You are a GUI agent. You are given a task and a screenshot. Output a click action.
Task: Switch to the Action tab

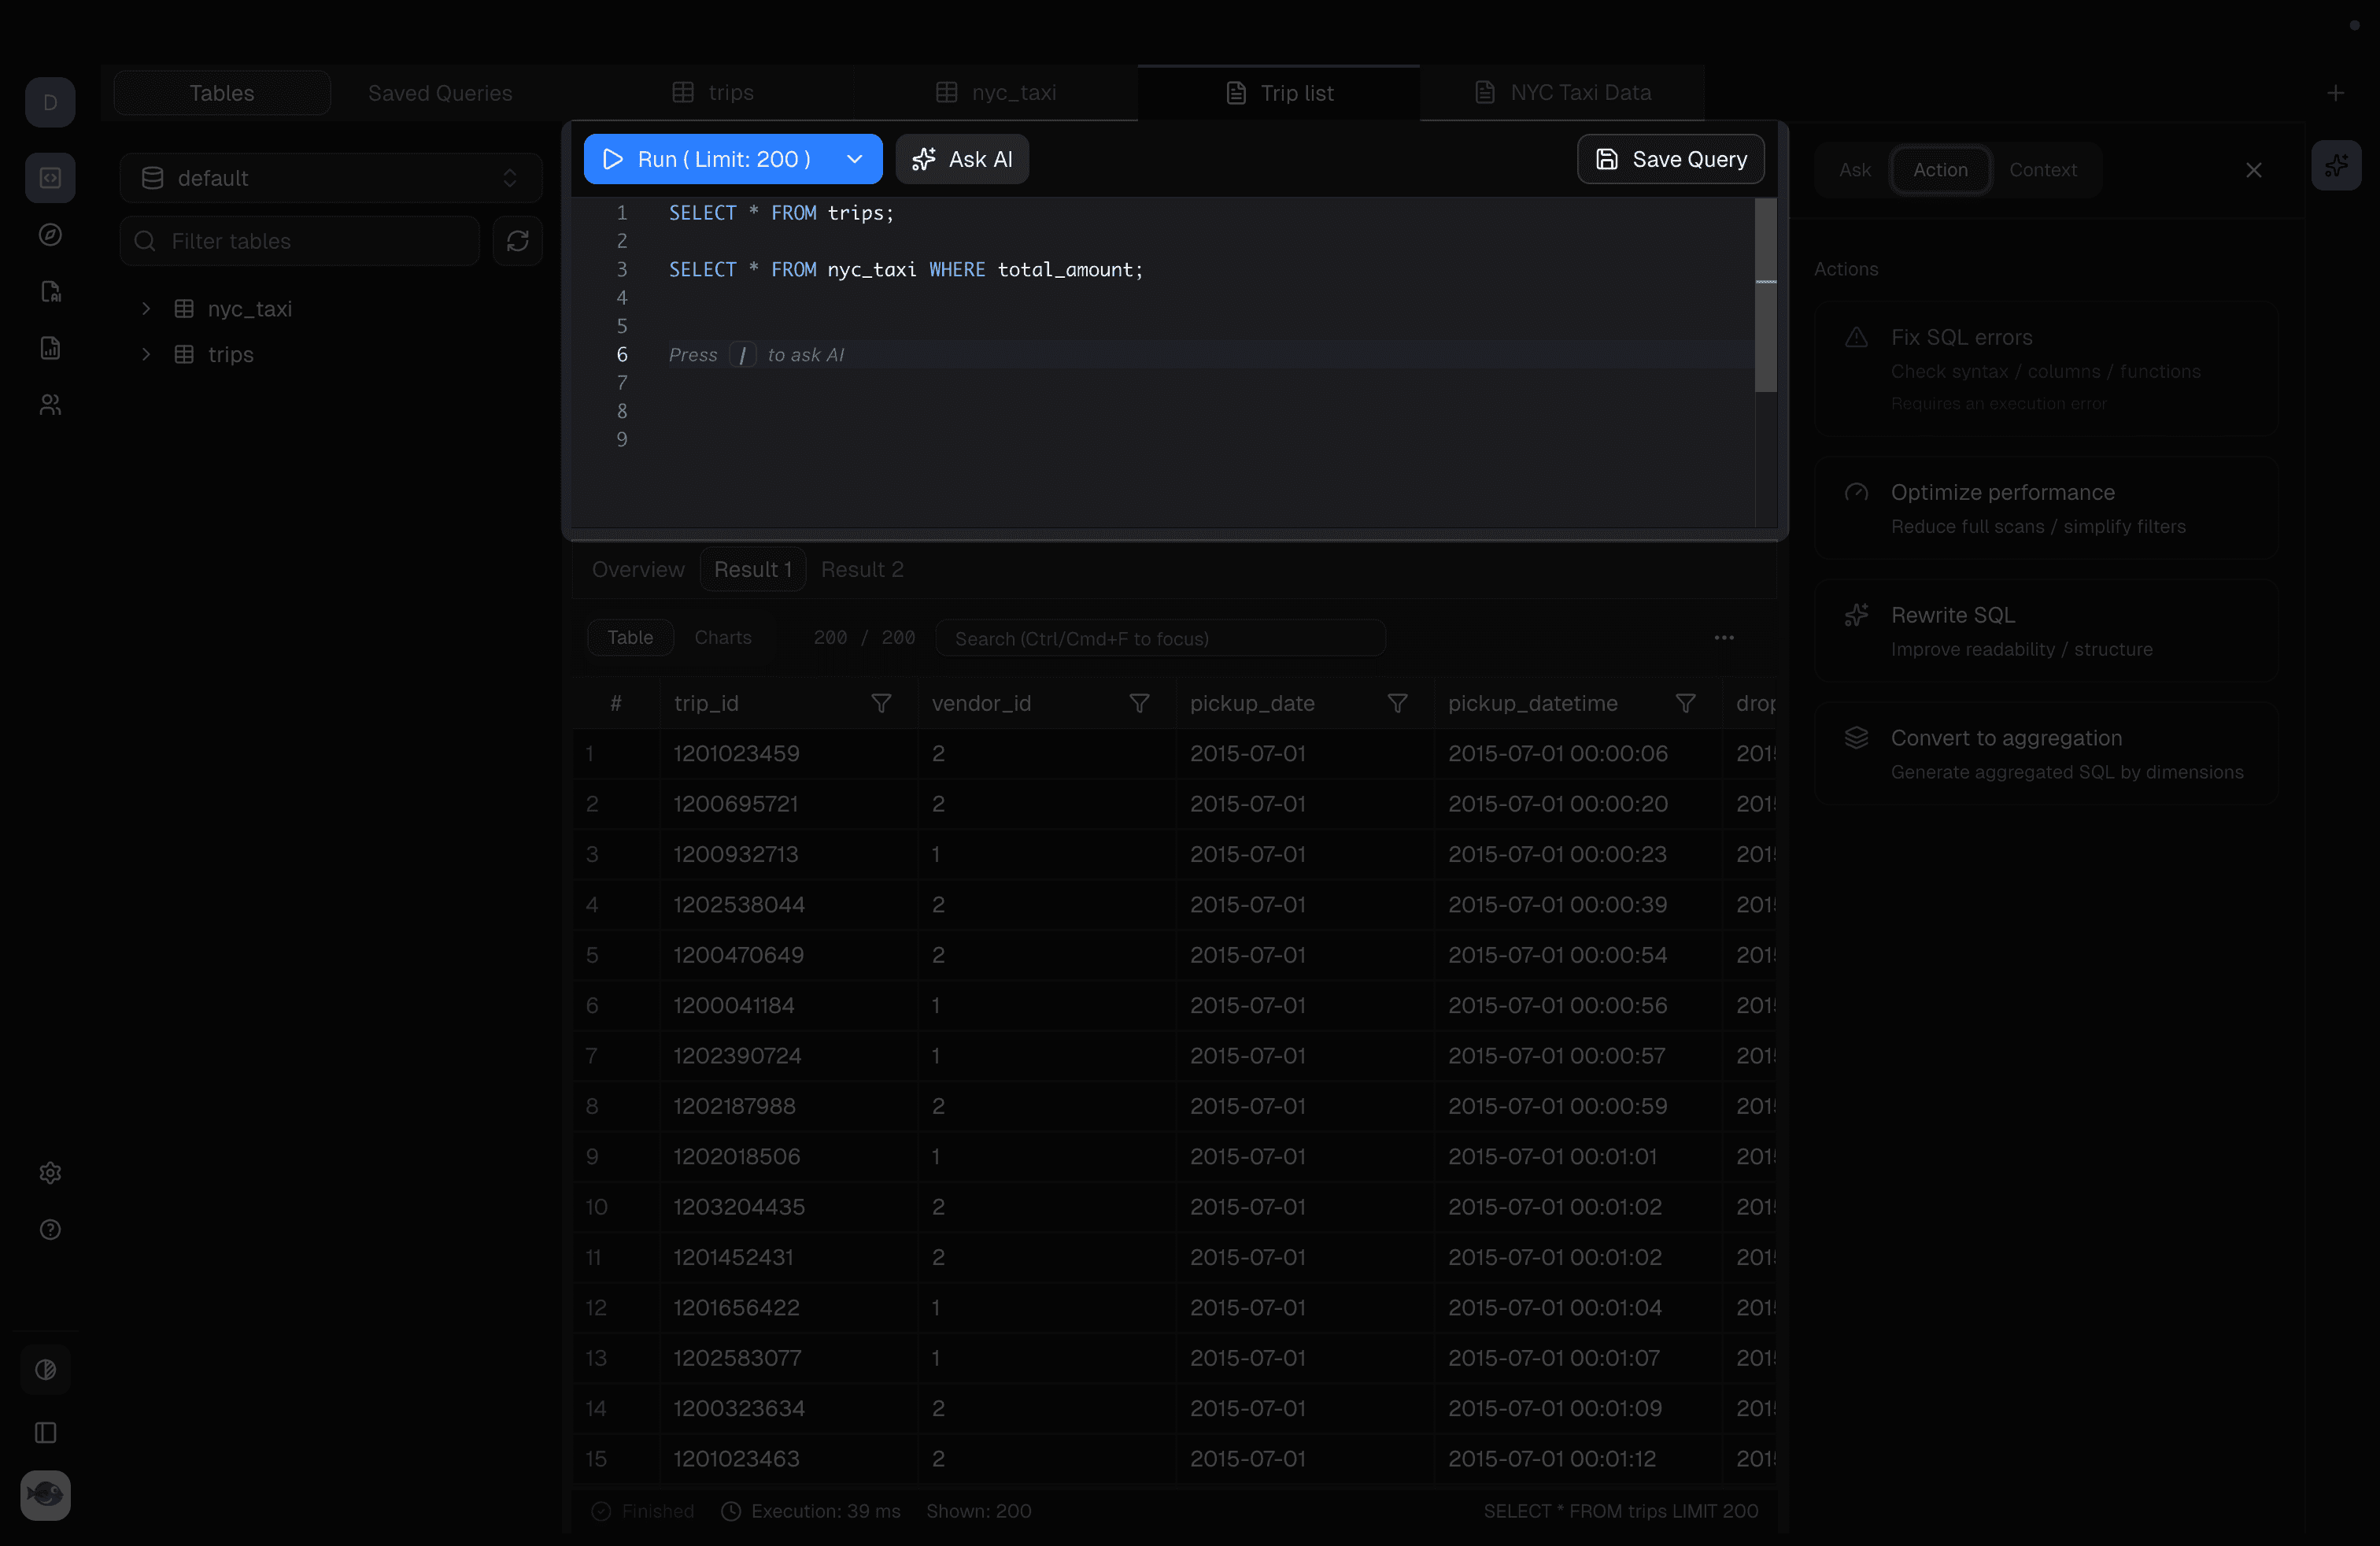pos(1941,170)
